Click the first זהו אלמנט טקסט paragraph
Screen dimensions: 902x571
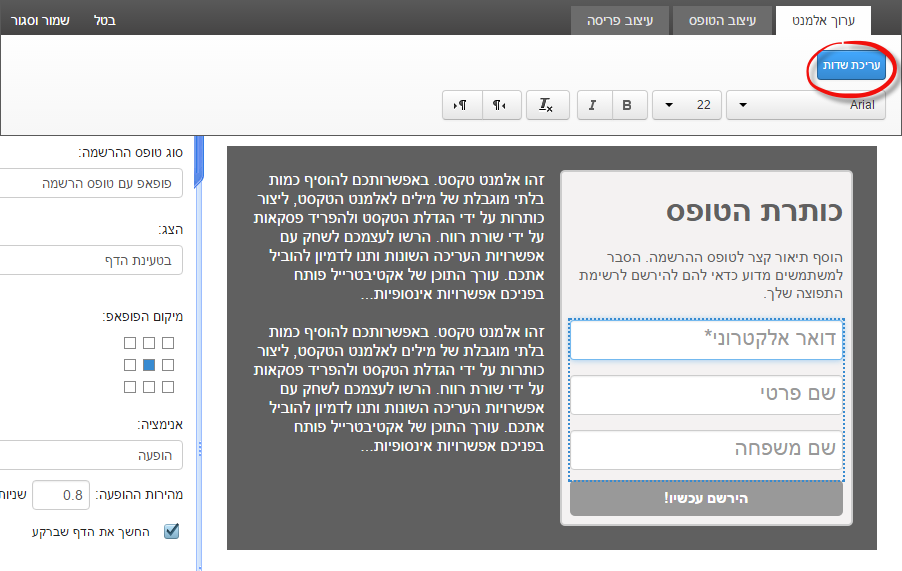tap(399, 237)
